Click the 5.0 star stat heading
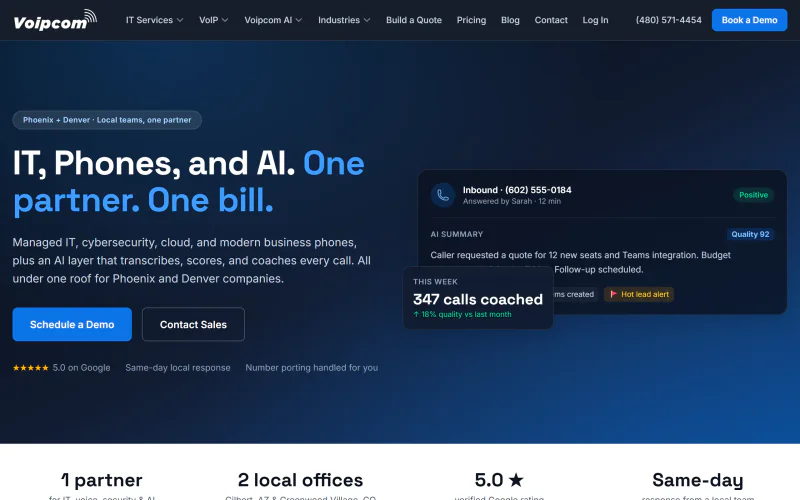Viewport: 800px width, 500px height. pyautogui.click(x=499, y=480)
